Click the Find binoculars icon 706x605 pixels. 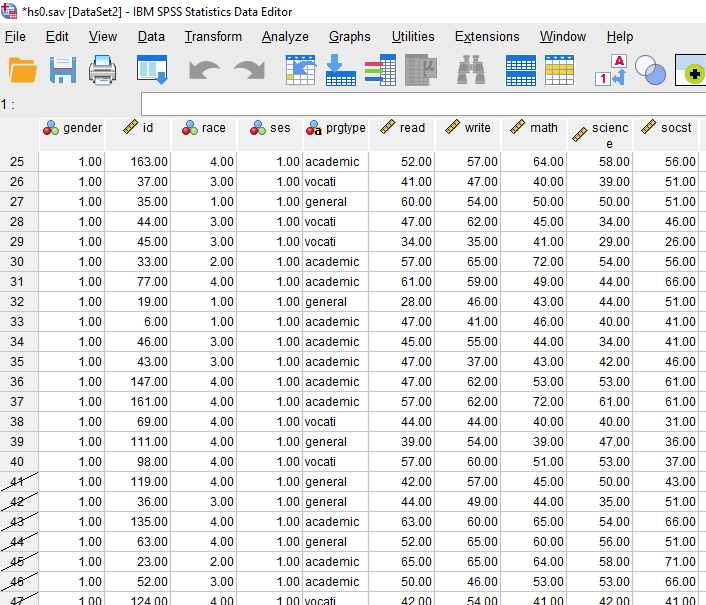pos(471,70)
